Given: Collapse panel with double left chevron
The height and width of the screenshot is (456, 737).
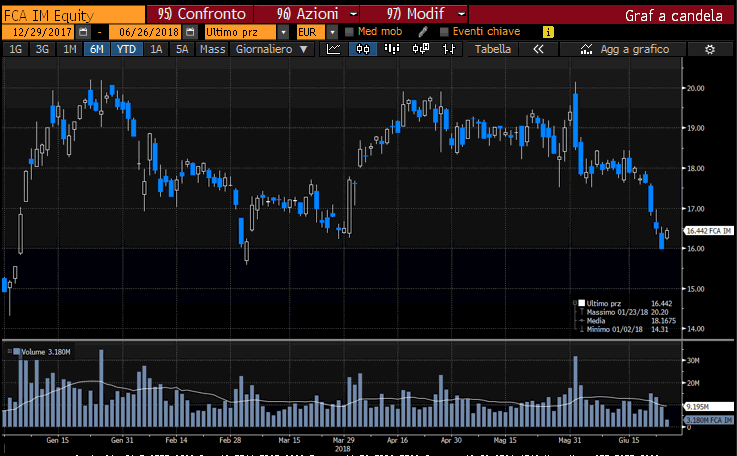Looking at the screenshot, I should [539, 49].
